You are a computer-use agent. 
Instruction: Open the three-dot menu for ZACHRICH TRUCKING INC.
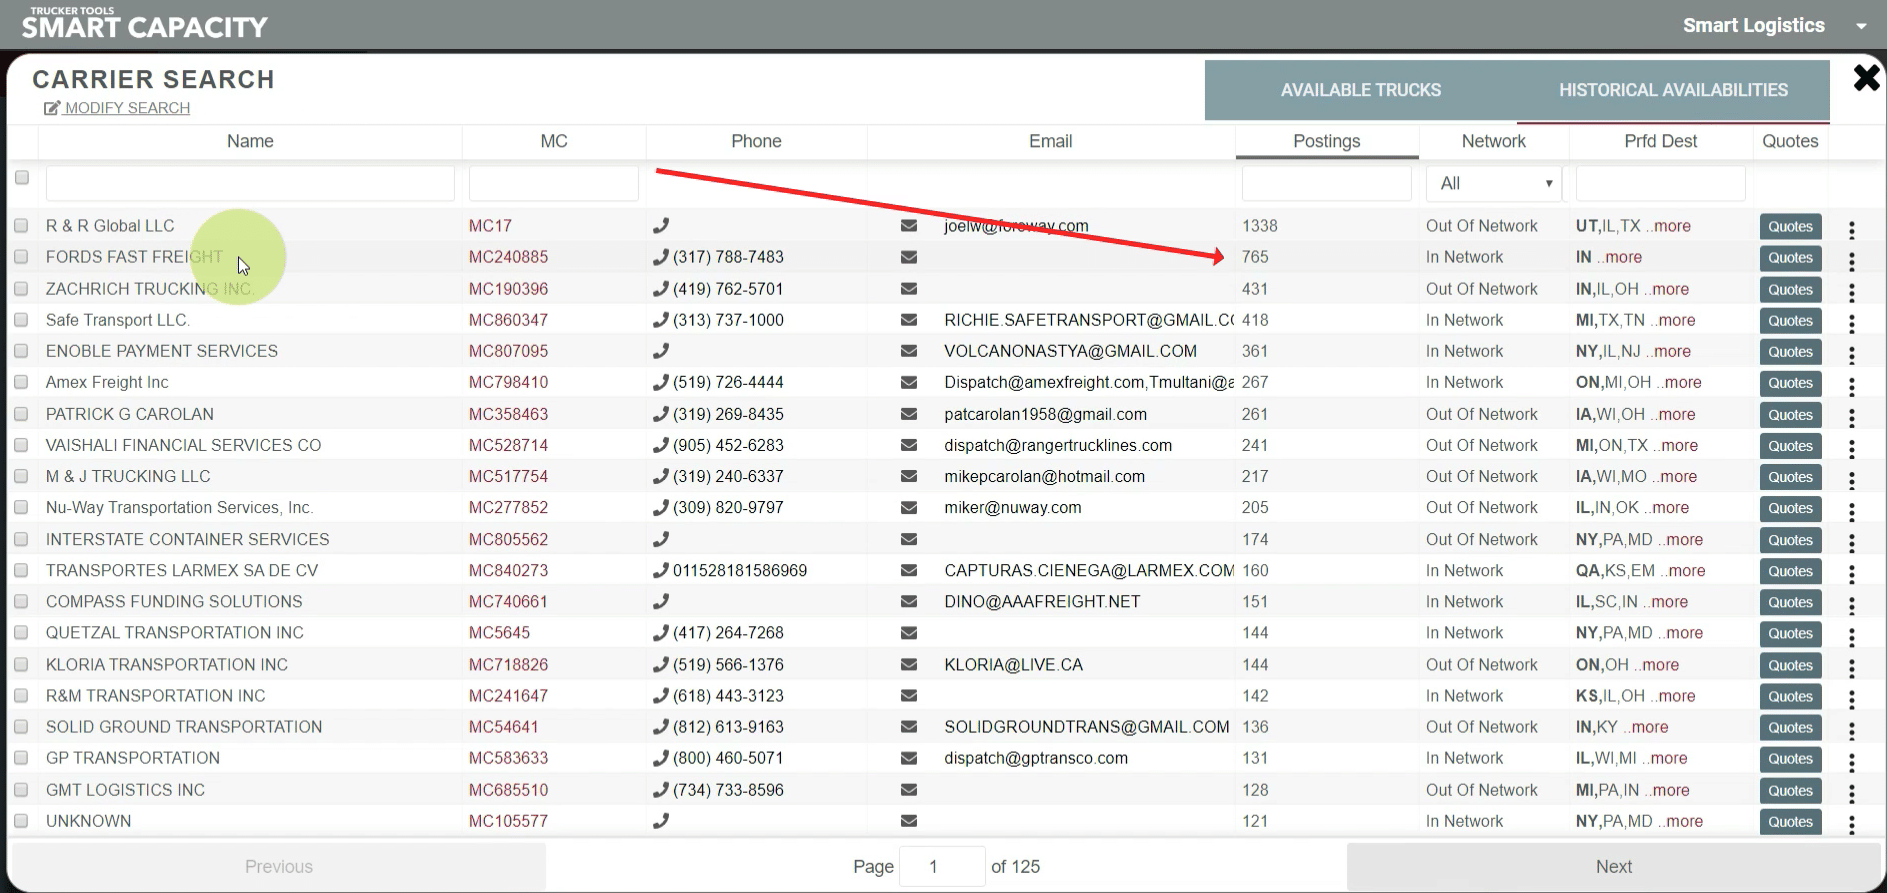[1852, 293]
